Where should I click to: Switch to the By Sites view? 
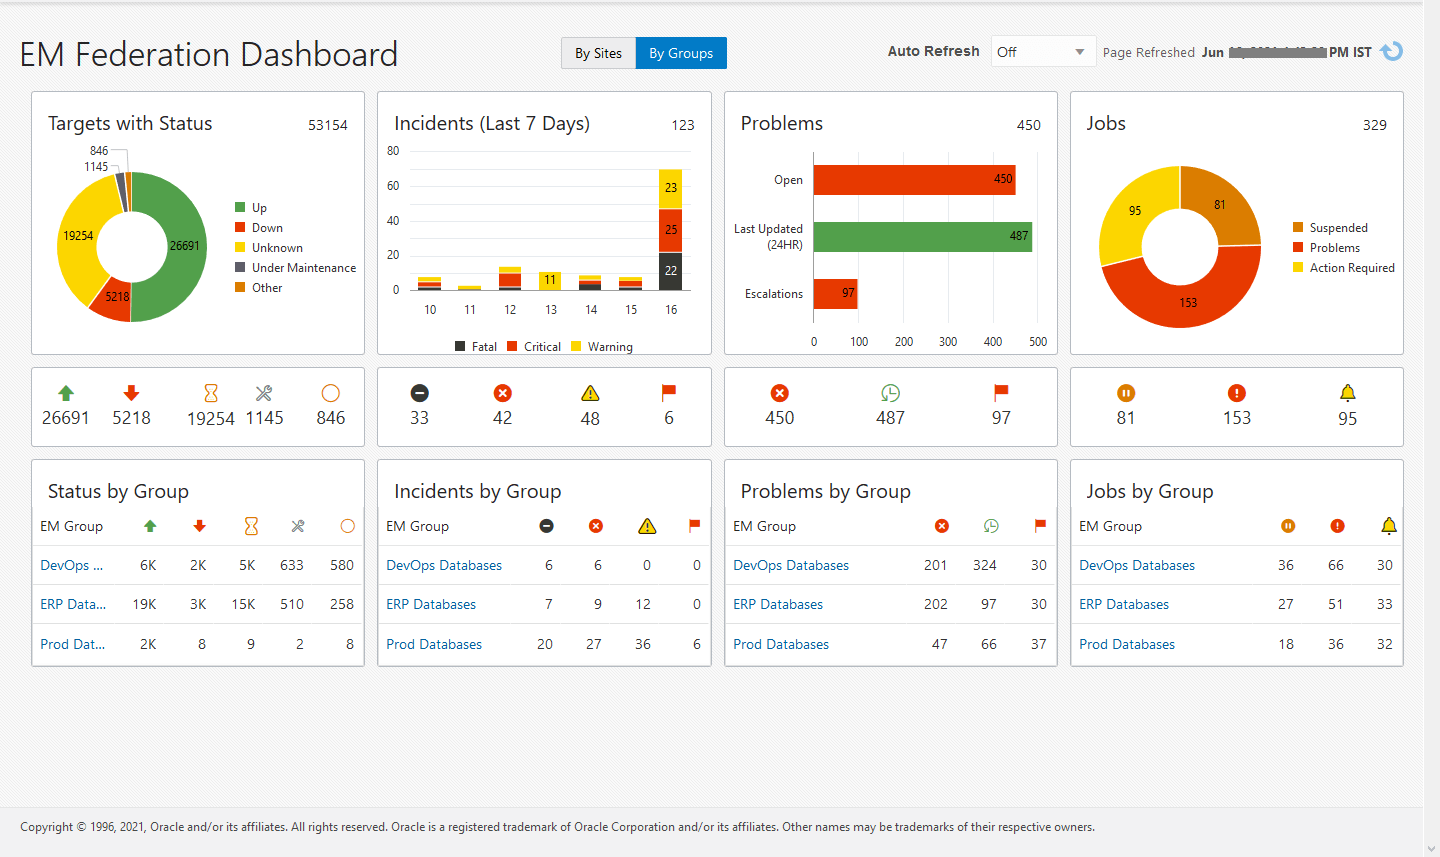[598, 53]
